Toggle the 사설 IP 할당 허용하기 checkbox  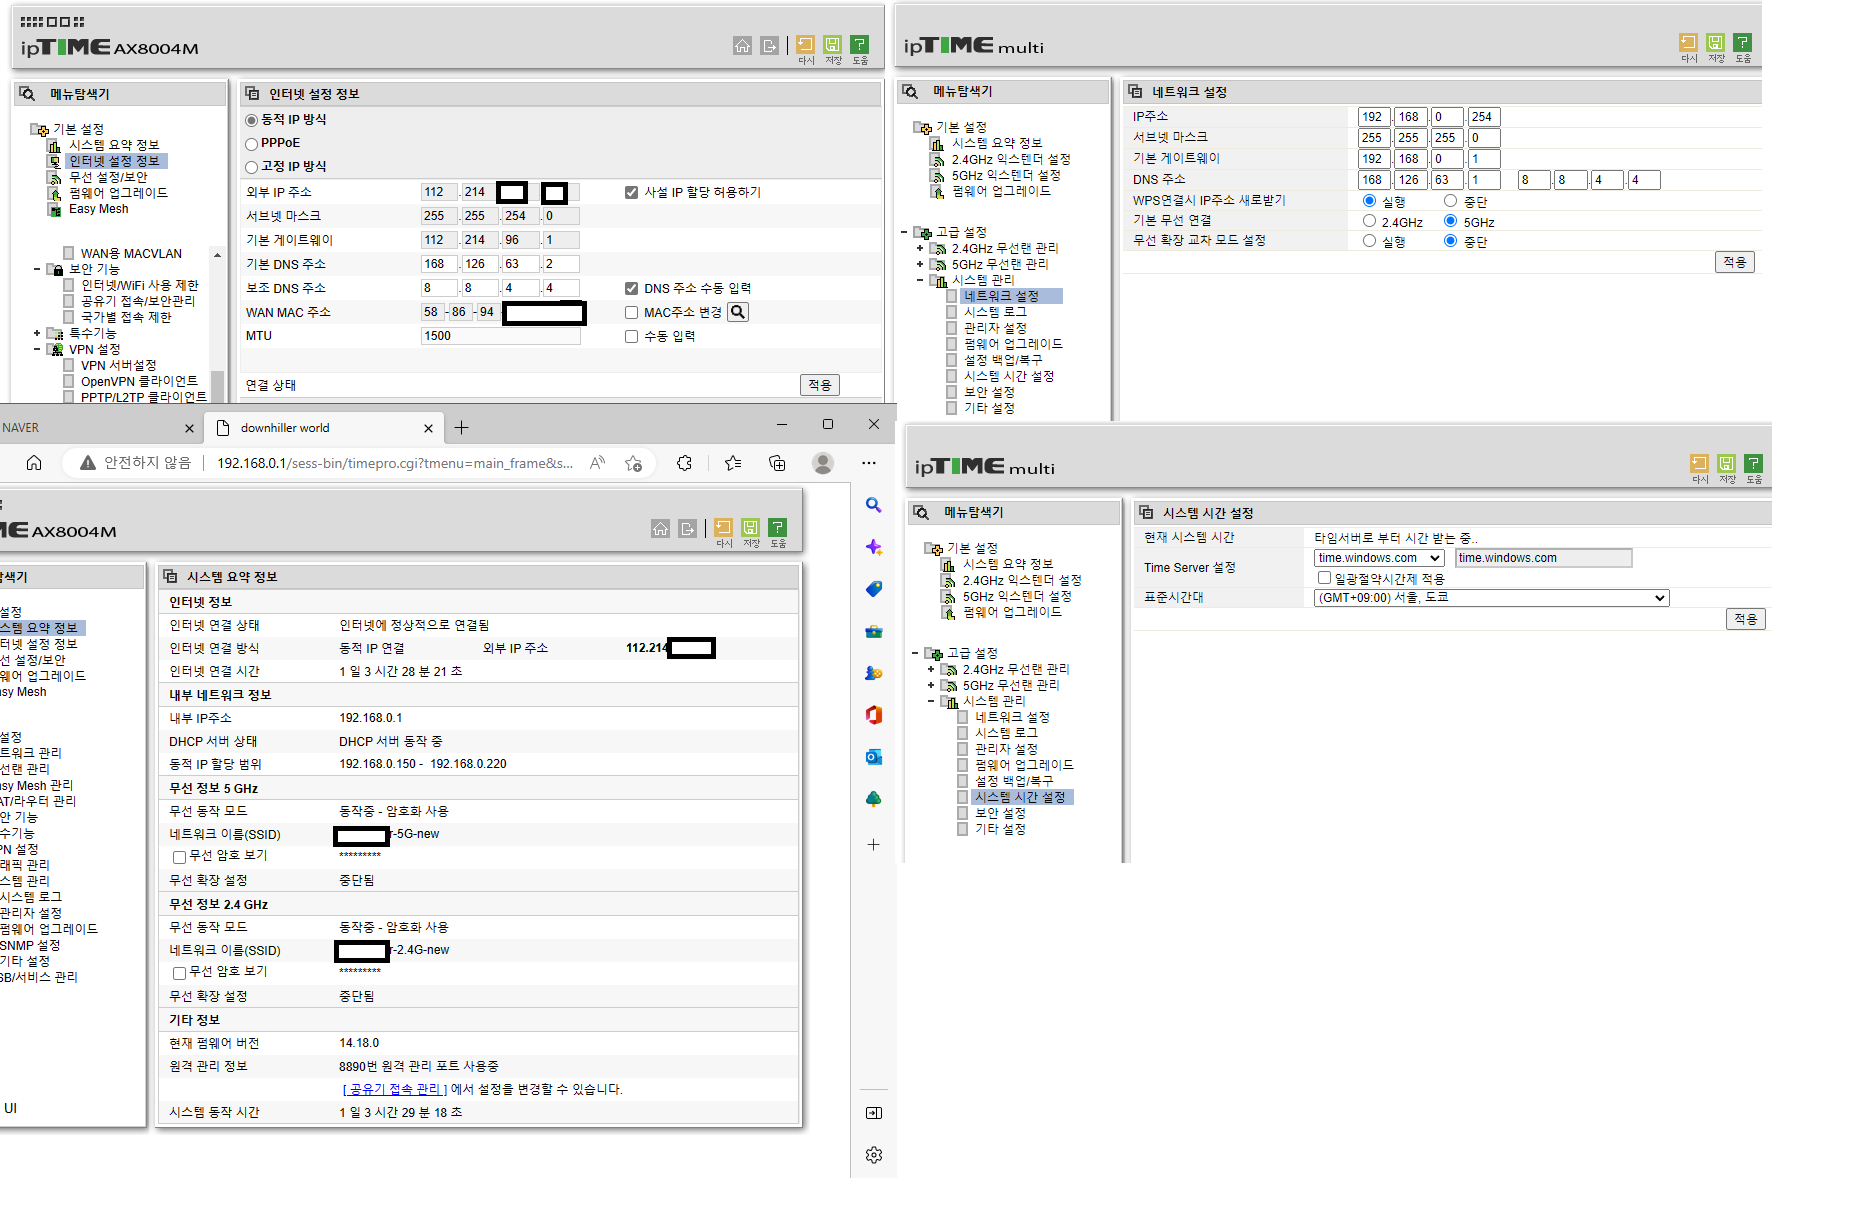coord(631,193)
